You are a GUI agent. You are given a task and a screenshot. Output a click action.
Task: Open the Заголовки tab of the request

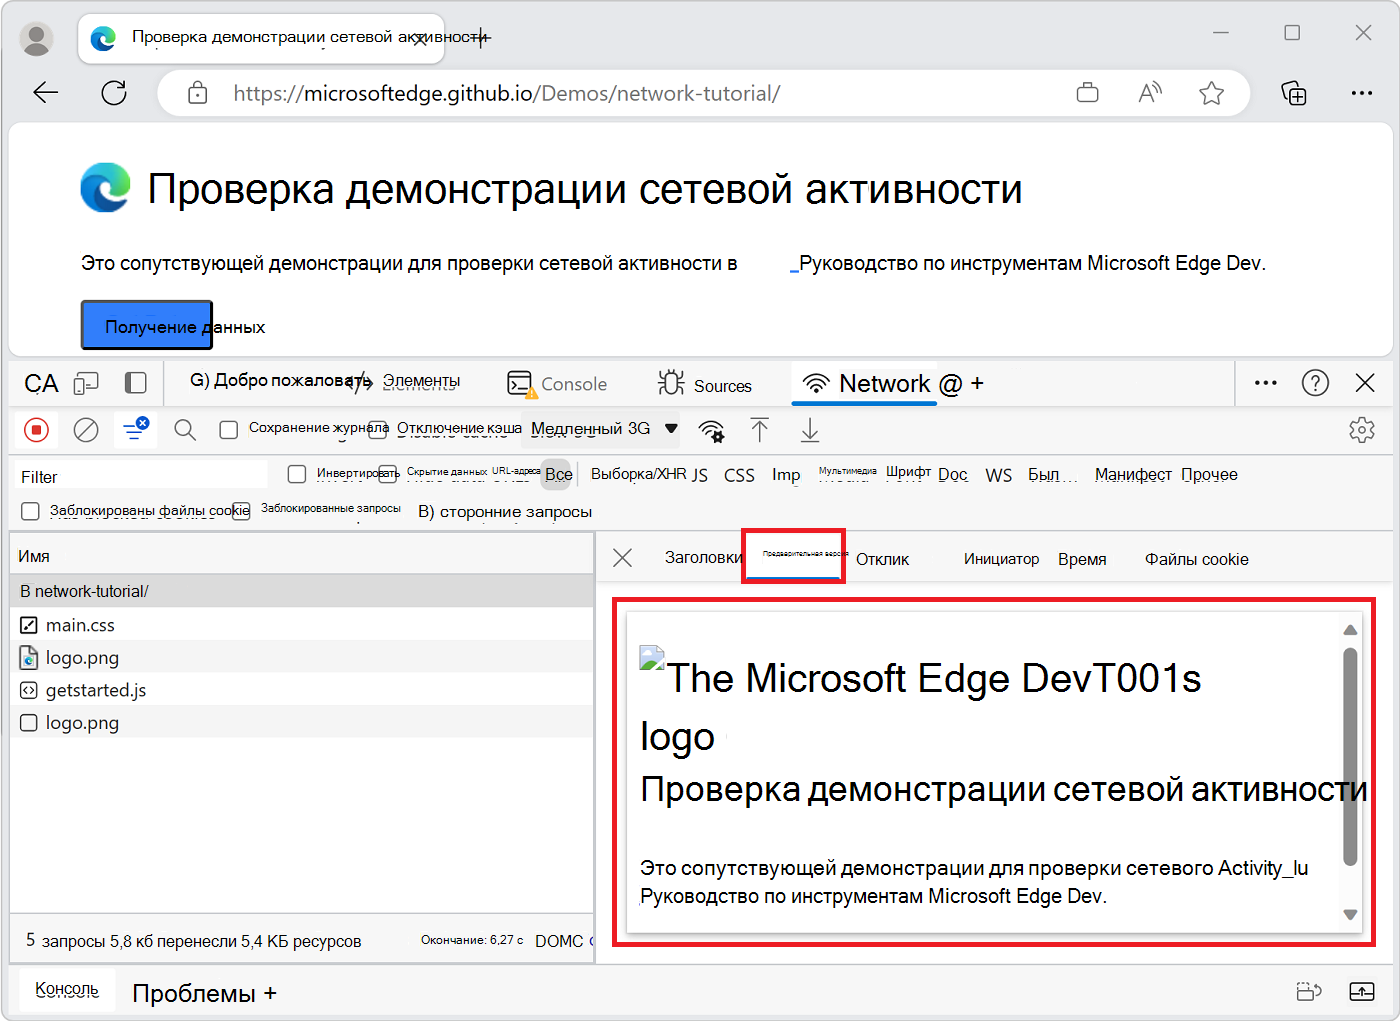pos(703,558)
